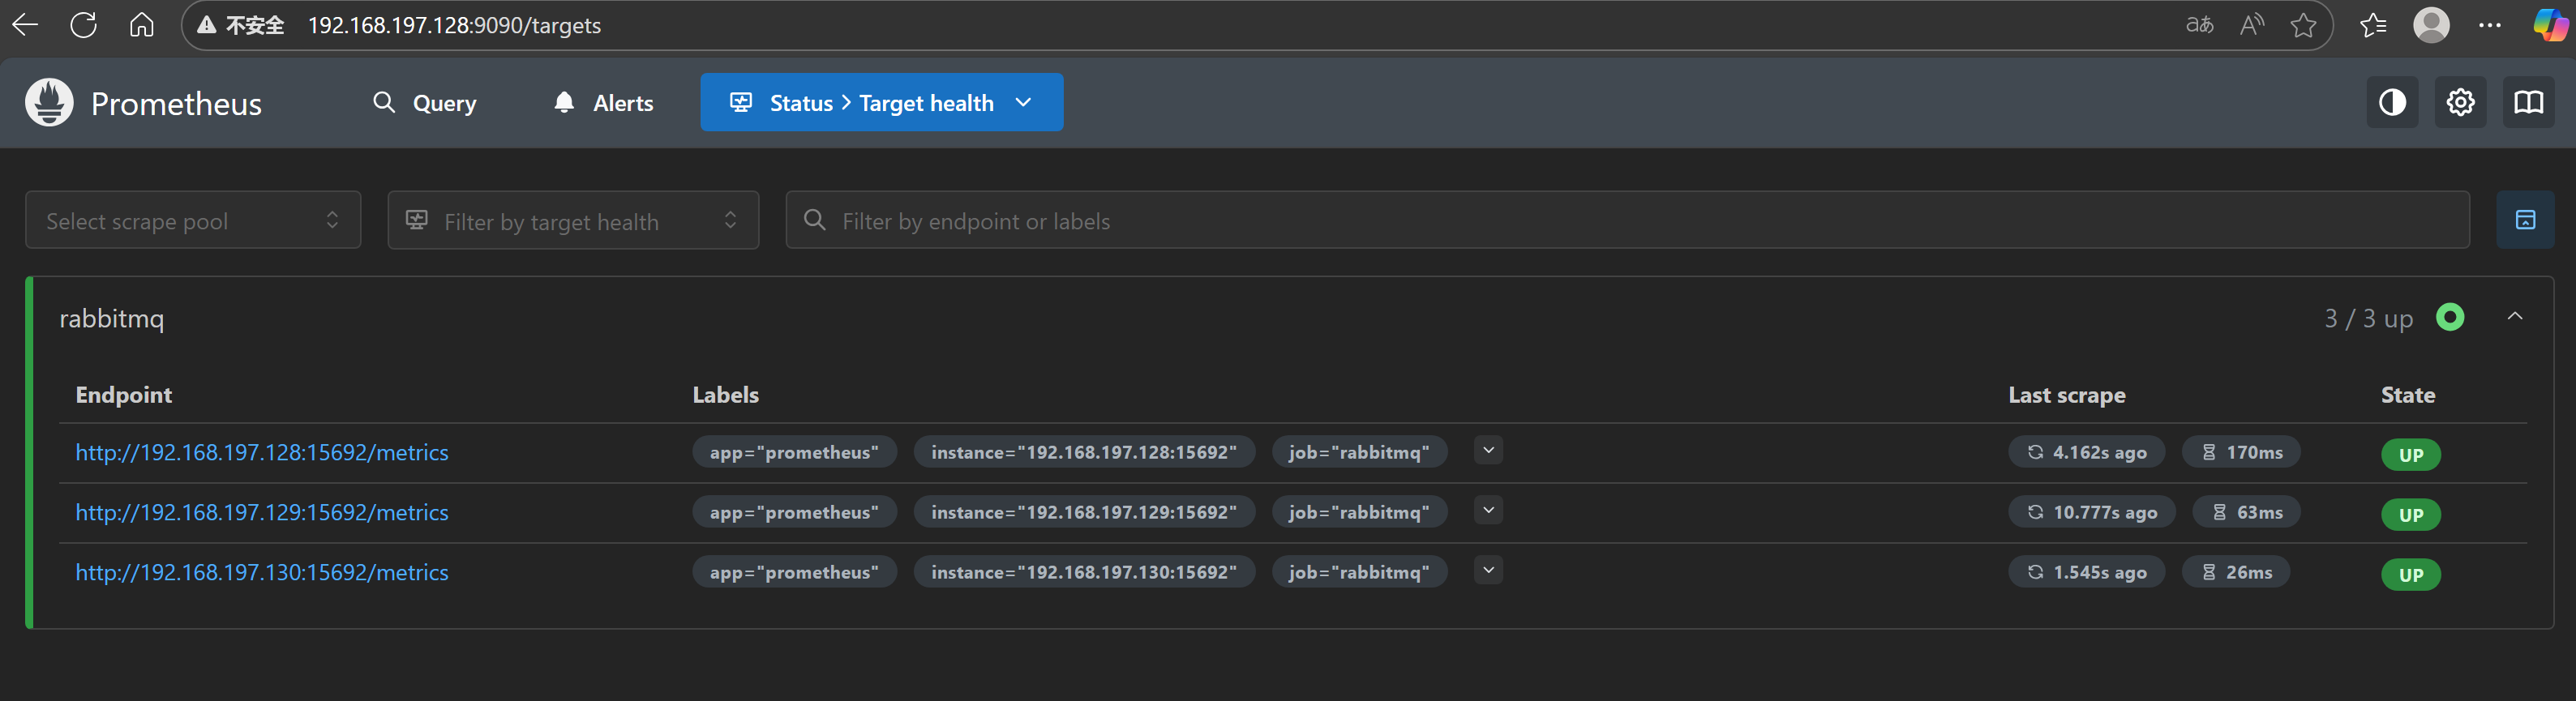Click job="rabbitmq" label on 129 row
2576x701 pixels.
[x=1359, y=512]
